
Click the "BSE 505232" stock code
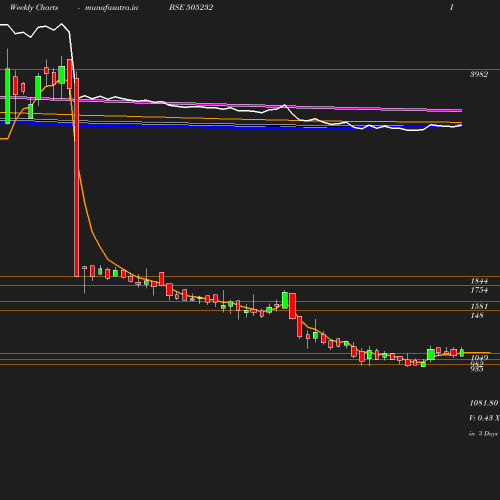(x=191, y=7)
